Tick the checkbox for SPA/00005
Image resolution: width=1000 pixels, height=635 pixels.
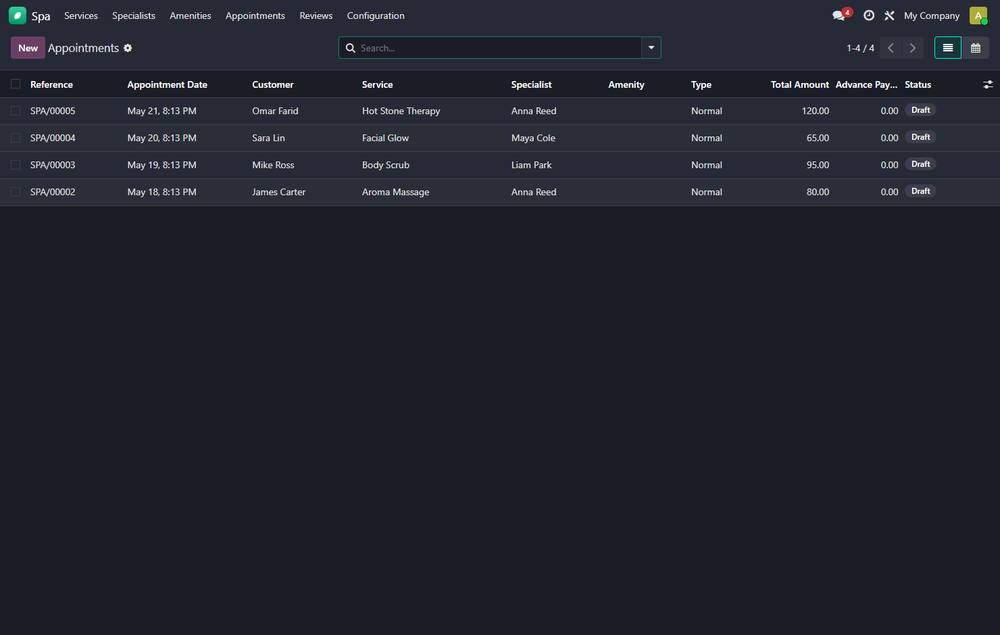coord(16,111)
